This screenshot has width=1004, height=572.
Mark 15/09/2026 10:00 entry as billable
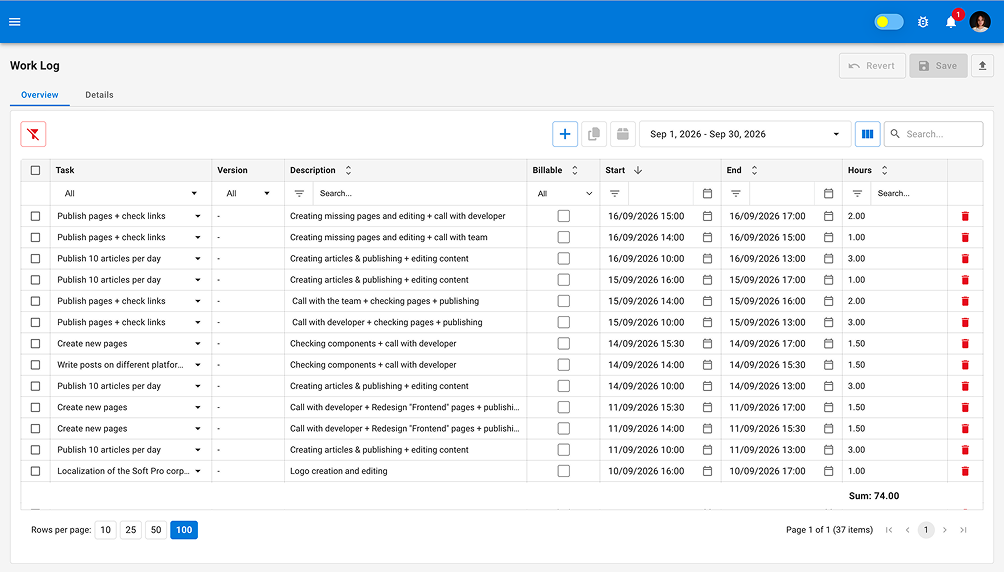[x=563, y=322]
